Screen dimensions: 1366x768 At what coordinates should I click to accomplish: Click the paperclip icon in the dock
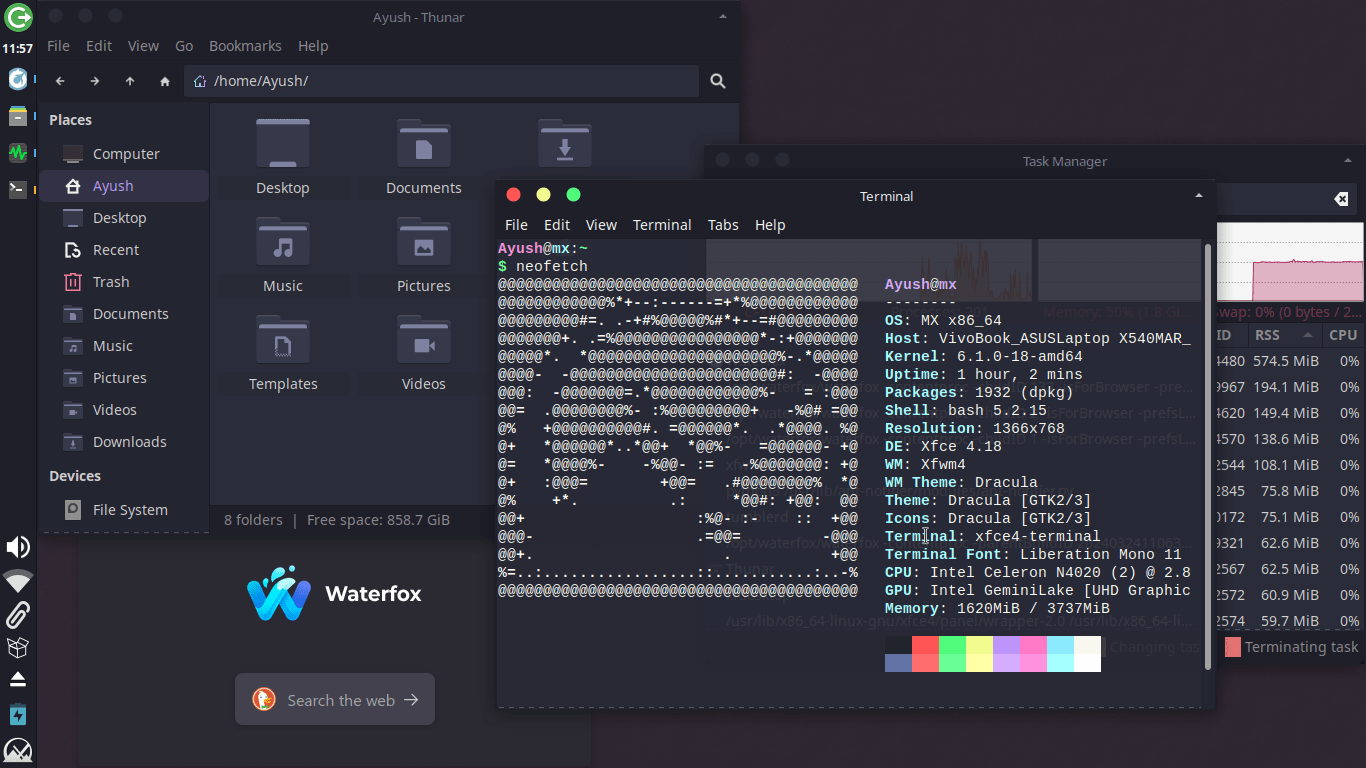tap(19, 614)
